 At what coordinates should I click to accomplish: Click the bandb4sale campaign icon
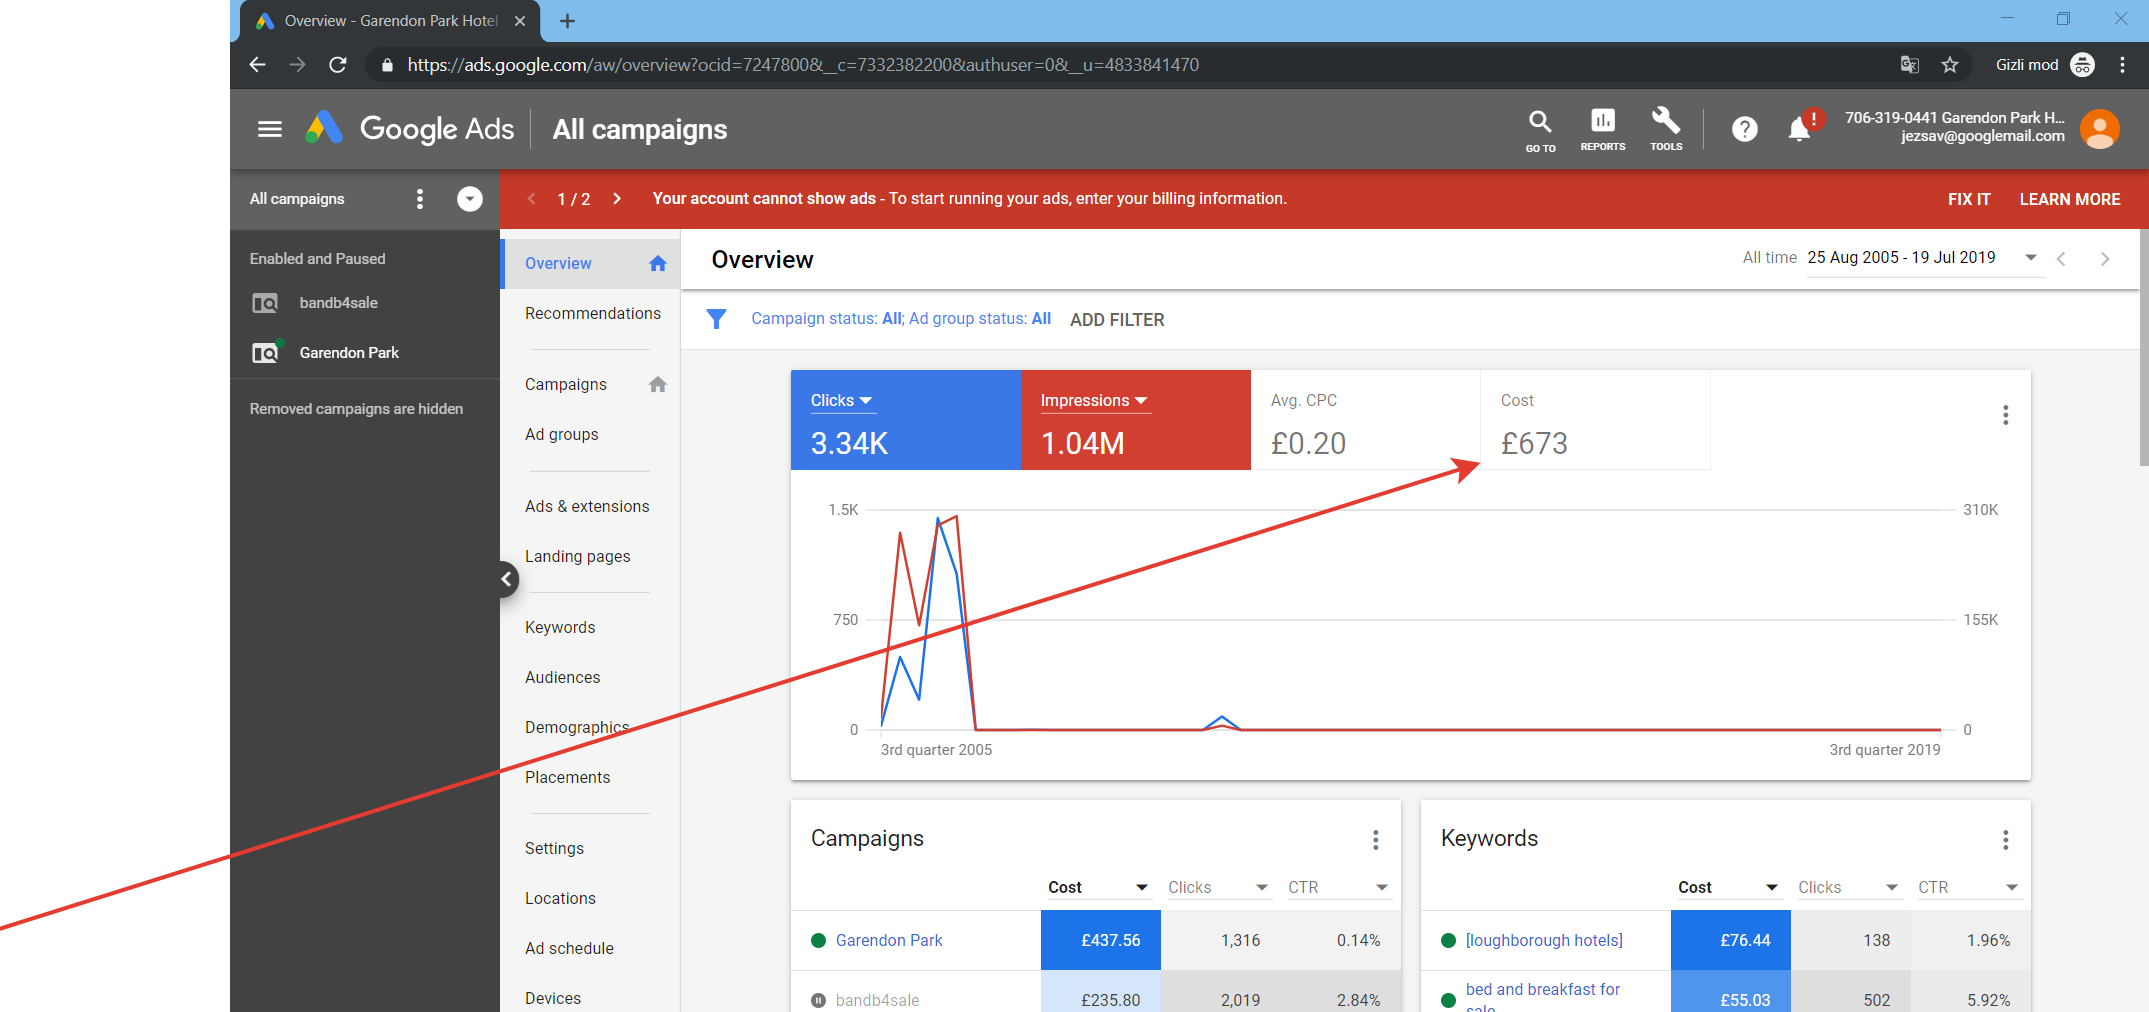(265, 303)
